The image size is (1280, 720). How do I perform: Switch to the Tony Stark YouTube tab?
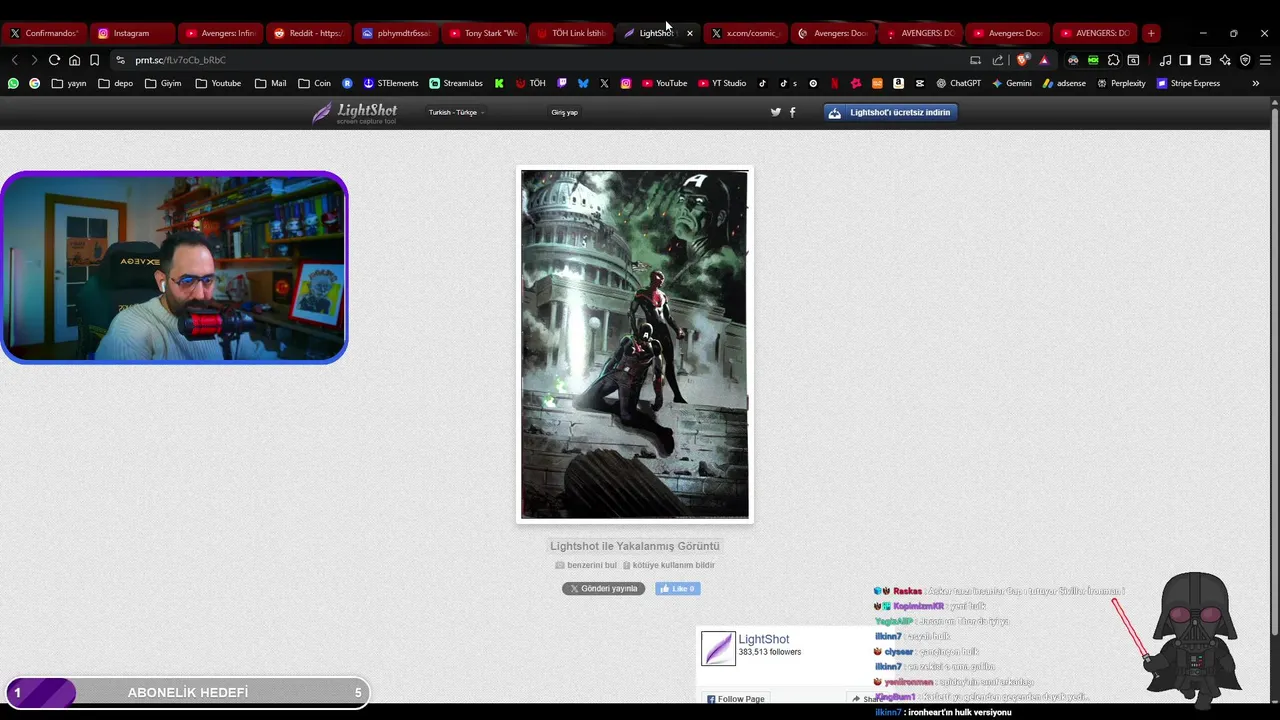[x=483, y=33]
